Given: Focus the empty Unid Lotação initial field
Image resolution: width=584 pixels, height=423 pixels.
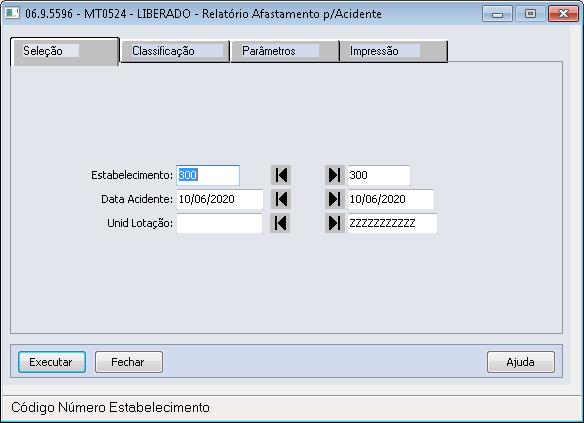Looking at the screenshot, I should click(x=219, y=223).
